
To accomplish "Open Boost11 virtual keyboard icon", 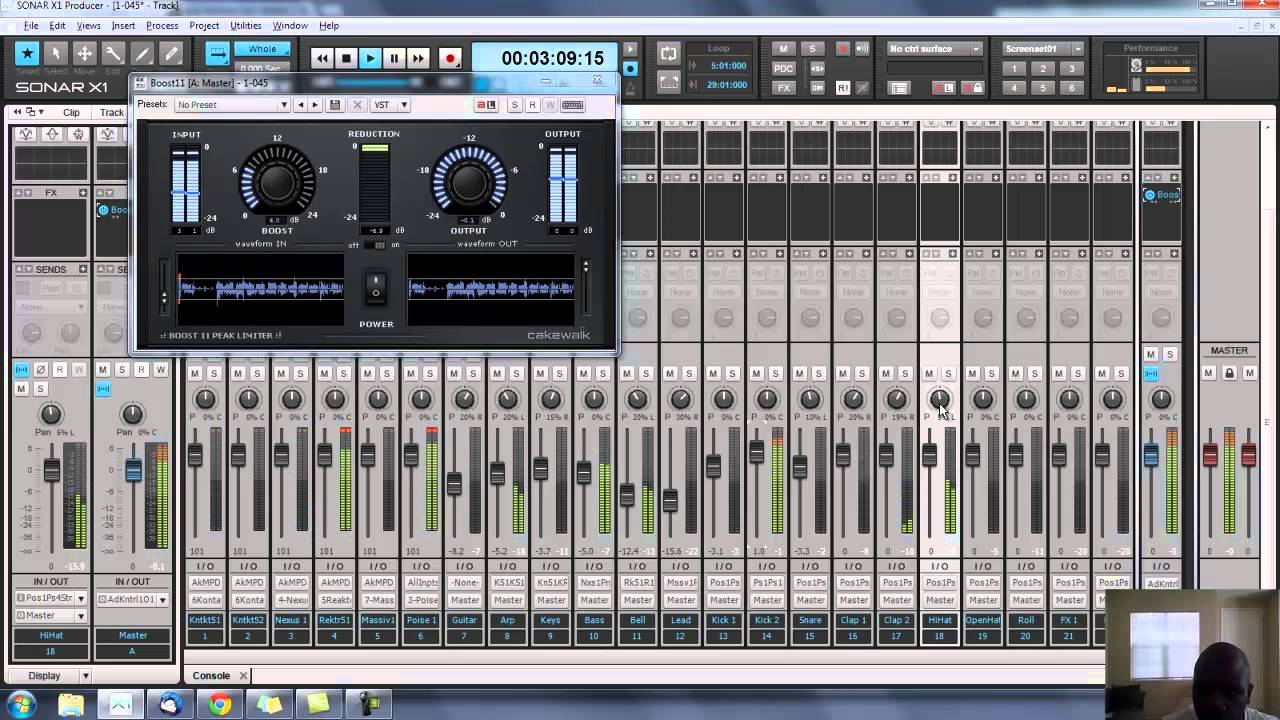I will pos(573,105).
